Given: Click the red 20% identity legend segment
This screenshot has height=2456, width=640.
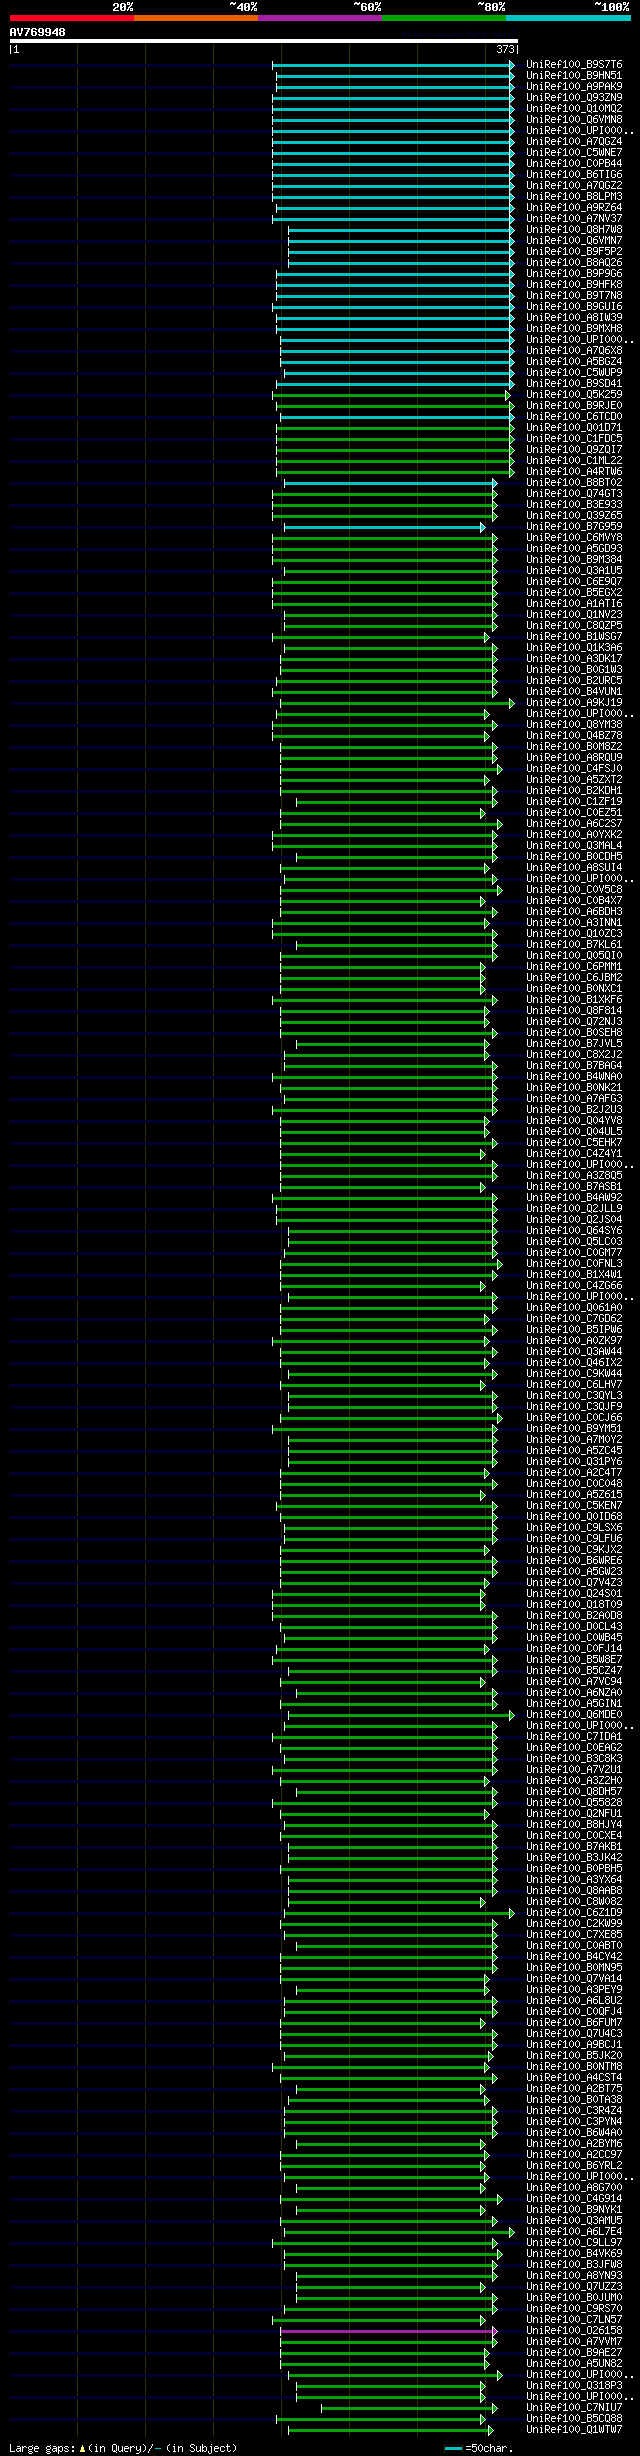Looking at the screenshot, I should point(71,18).
